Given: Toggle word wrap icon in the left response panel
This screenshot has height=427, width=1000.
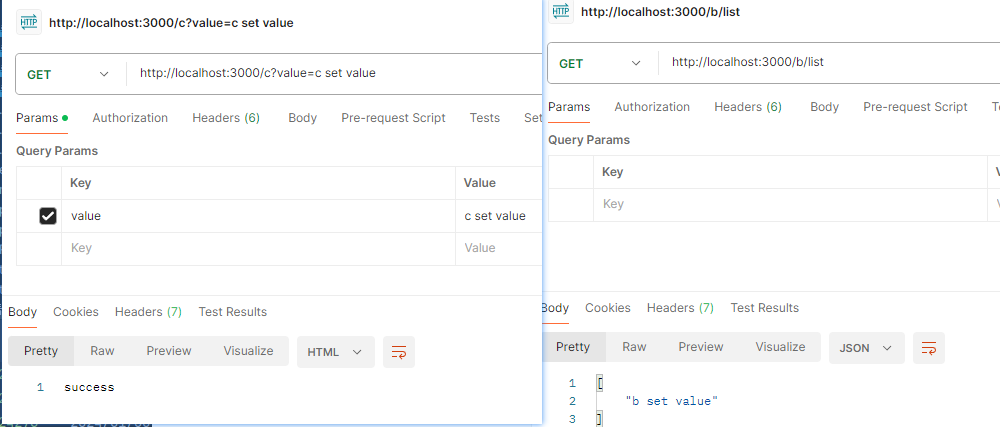Looking at the screenshot, I should tap(399, 352).
